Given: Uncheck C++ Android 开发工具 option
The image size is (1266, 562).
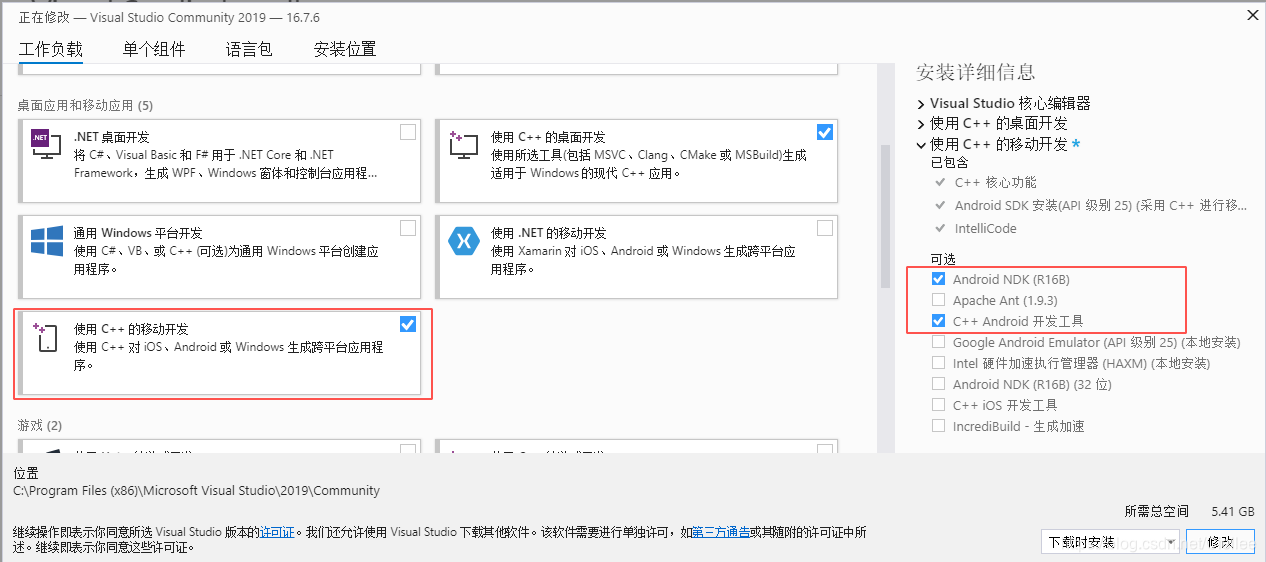Looking at the screenshot, I should 938,321.
